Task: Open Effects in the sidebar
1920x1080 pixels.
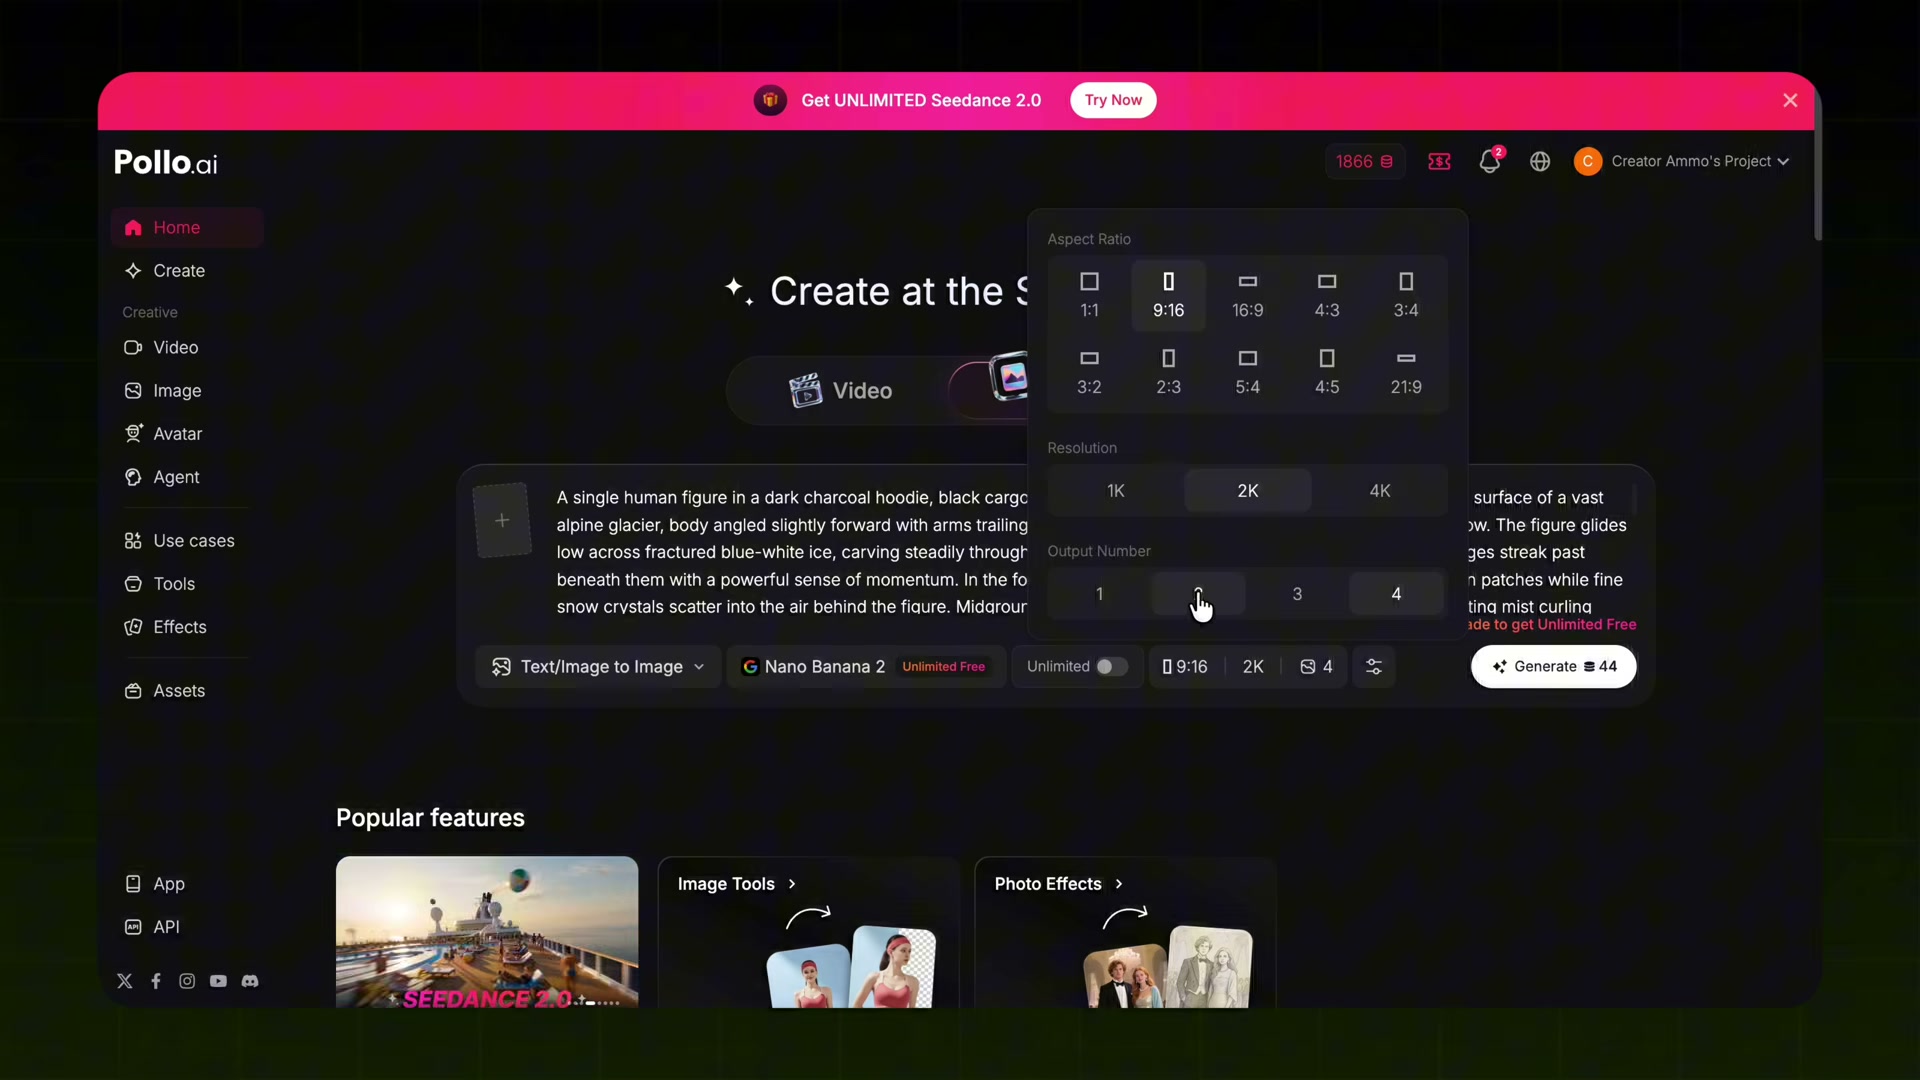Action: click(187, 627)
